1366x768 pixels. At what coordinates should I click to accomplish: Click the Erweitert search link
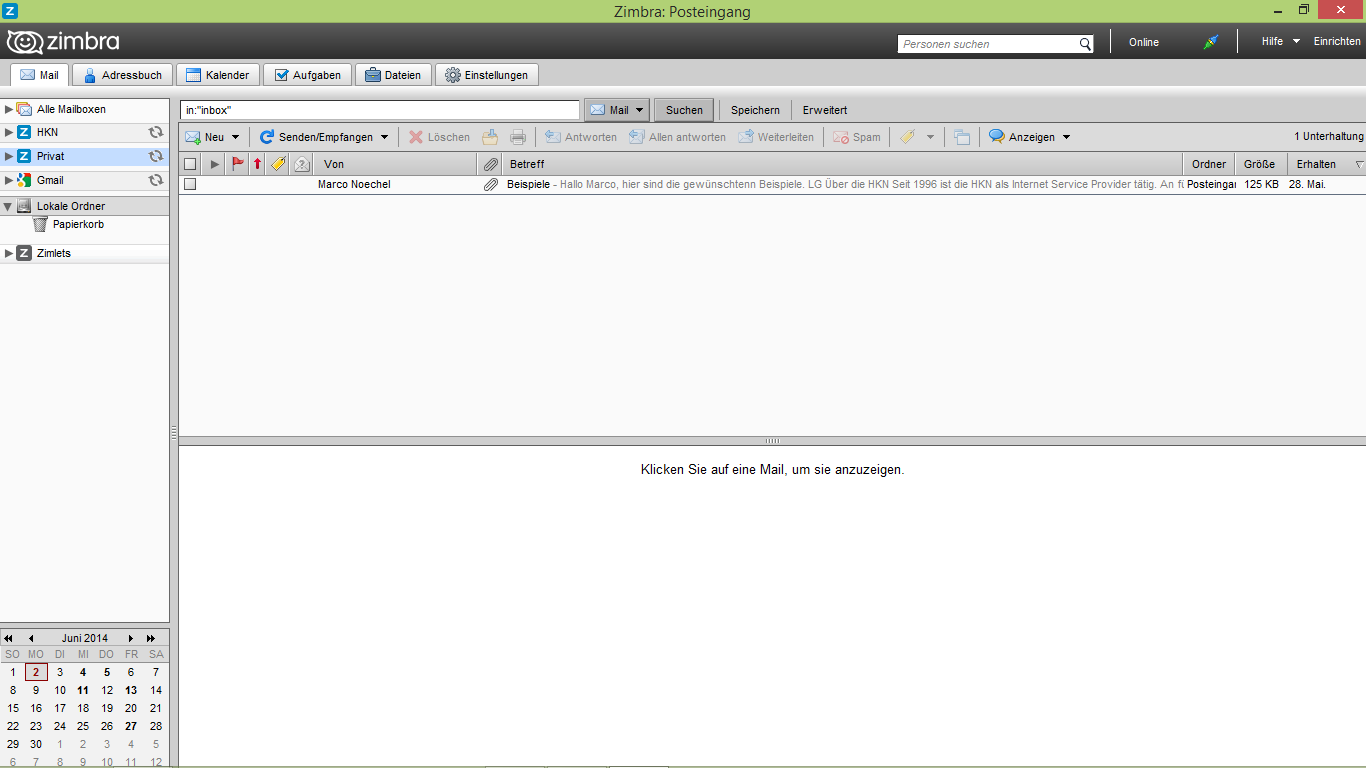pos(824,110)
